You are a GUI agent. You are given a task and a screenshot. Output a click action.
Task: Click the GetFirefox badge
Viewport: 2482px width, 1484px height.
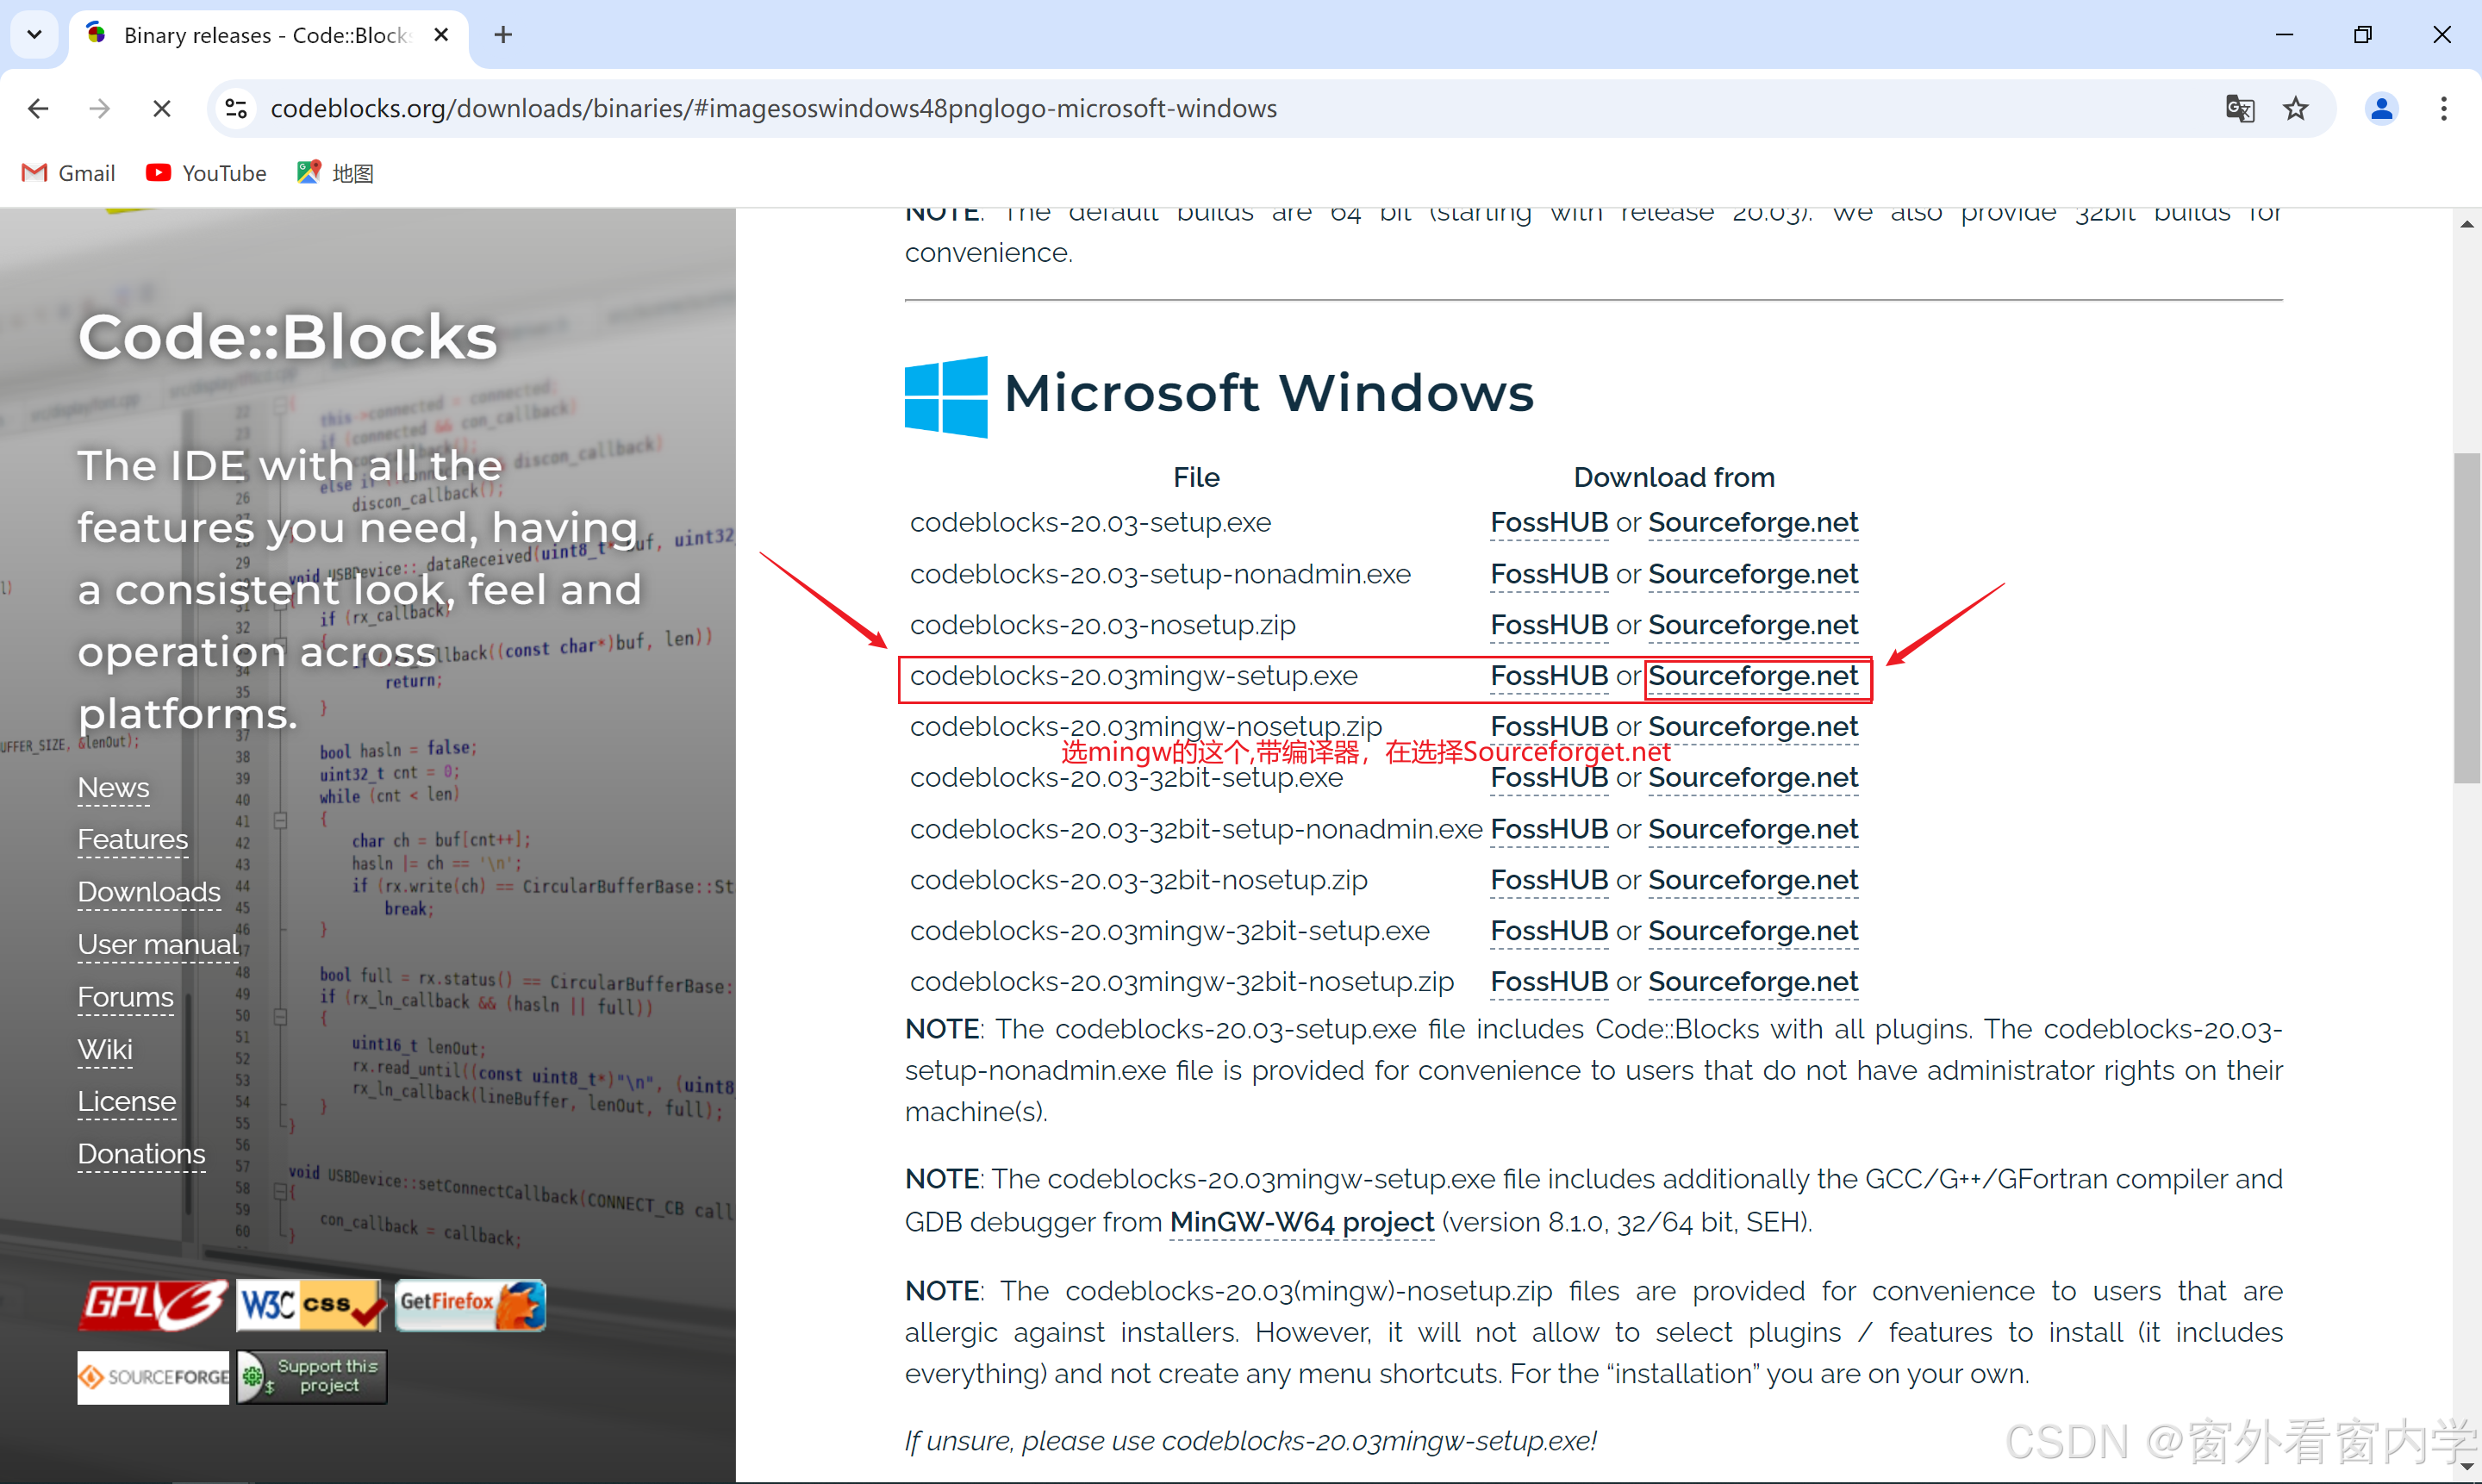point(470,1305)
